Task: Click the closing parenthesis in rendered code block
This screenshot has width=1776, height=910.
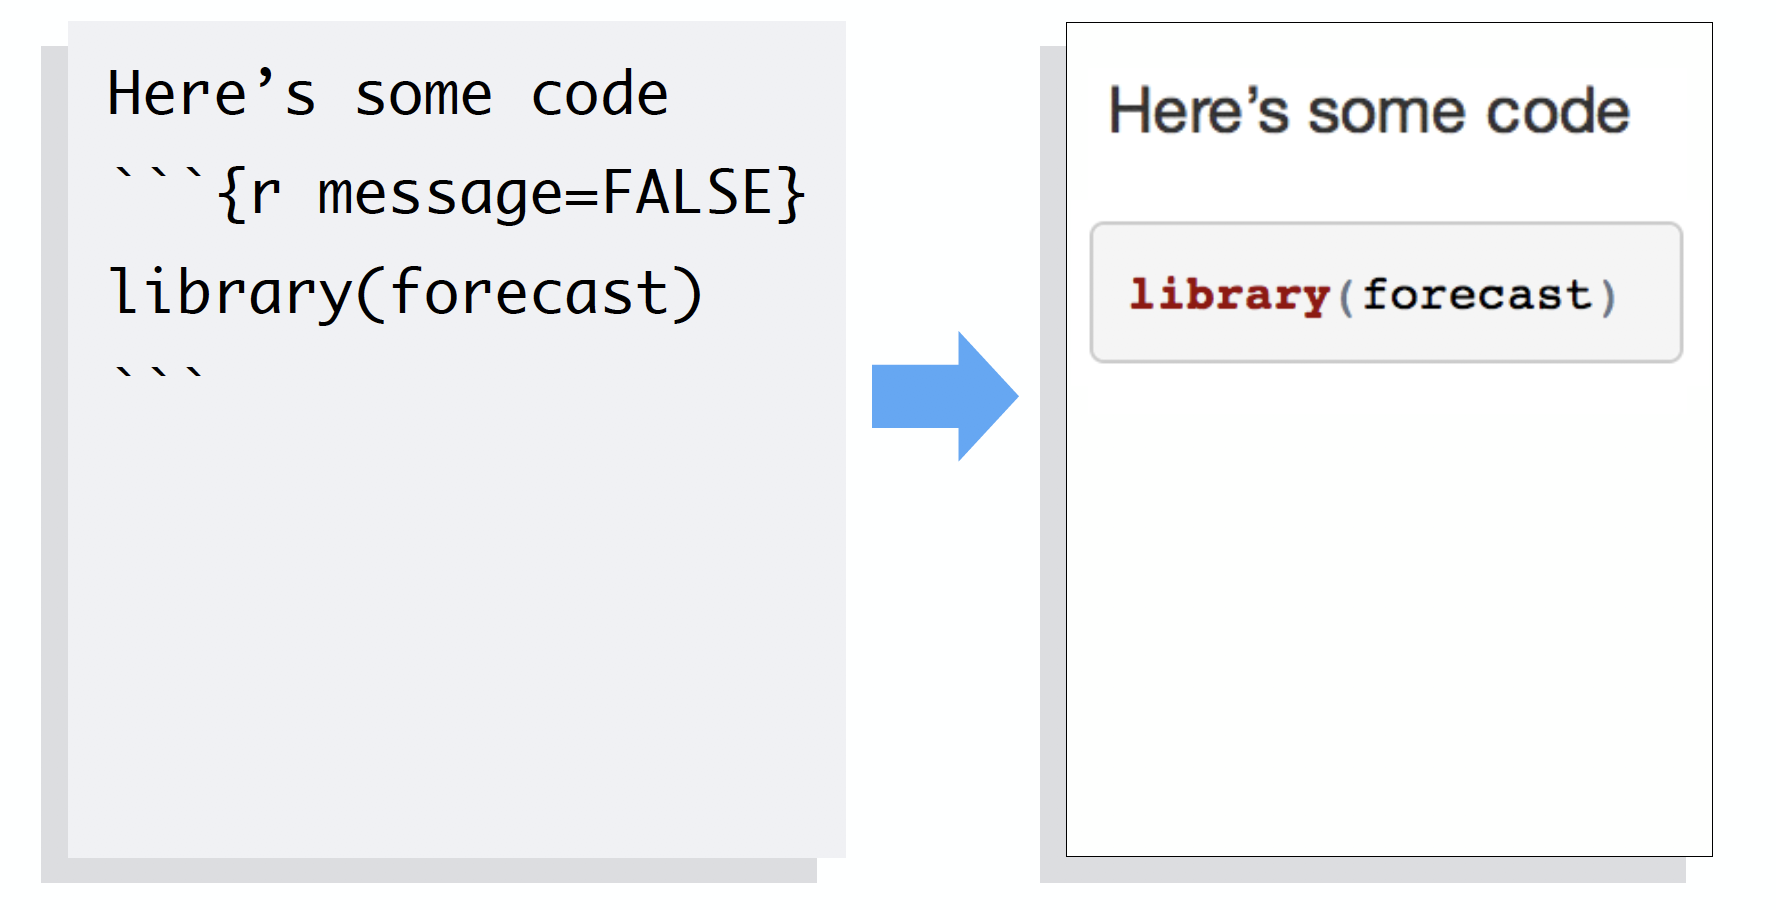Action: (1608, 297)
